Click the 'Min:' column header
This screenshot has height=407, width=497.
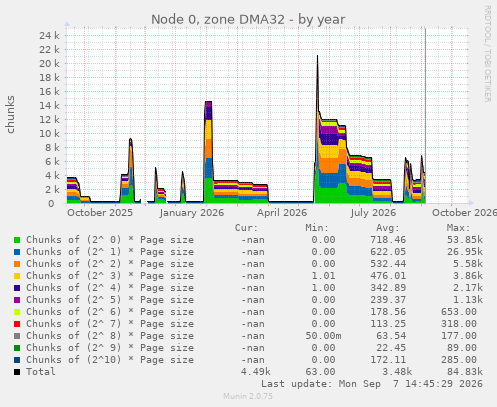coord(317,228)
